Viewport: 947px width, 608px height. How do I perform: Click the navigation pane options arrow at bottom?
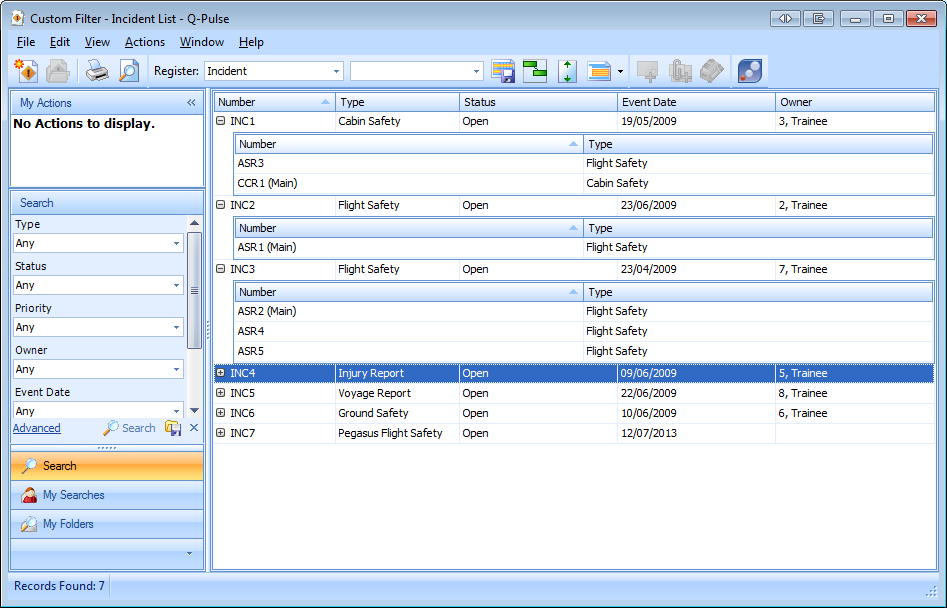coord(189,553)
